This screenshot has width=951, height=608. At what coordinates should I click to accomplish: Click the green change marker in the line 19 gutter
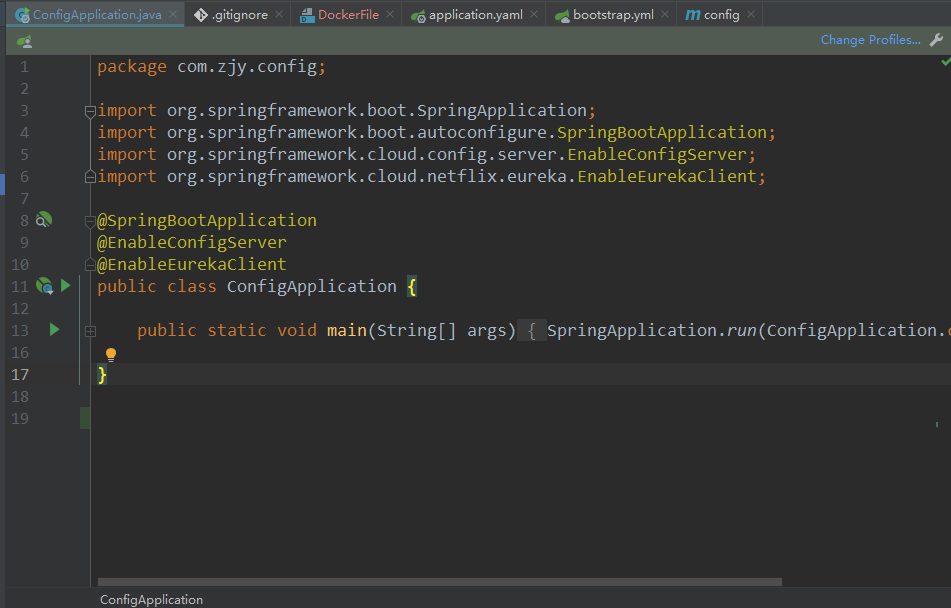(85, 418)
